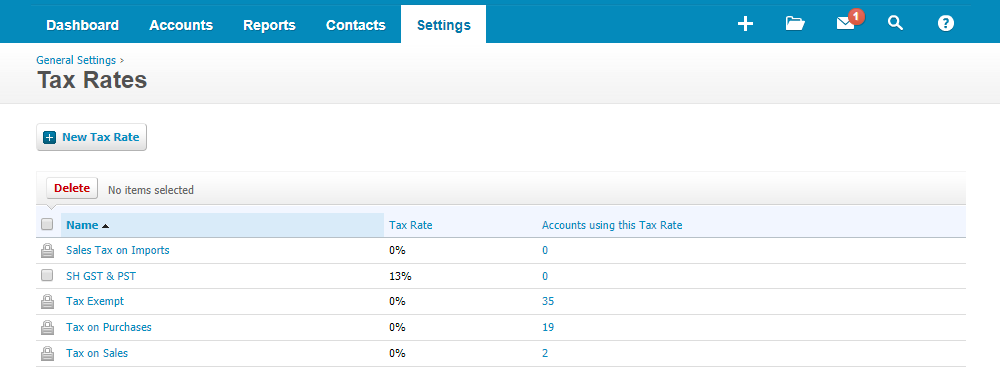This screenshot has width=1000, height=380.
Task: Click the 13% tax rate value
Action: coord(401,276)
